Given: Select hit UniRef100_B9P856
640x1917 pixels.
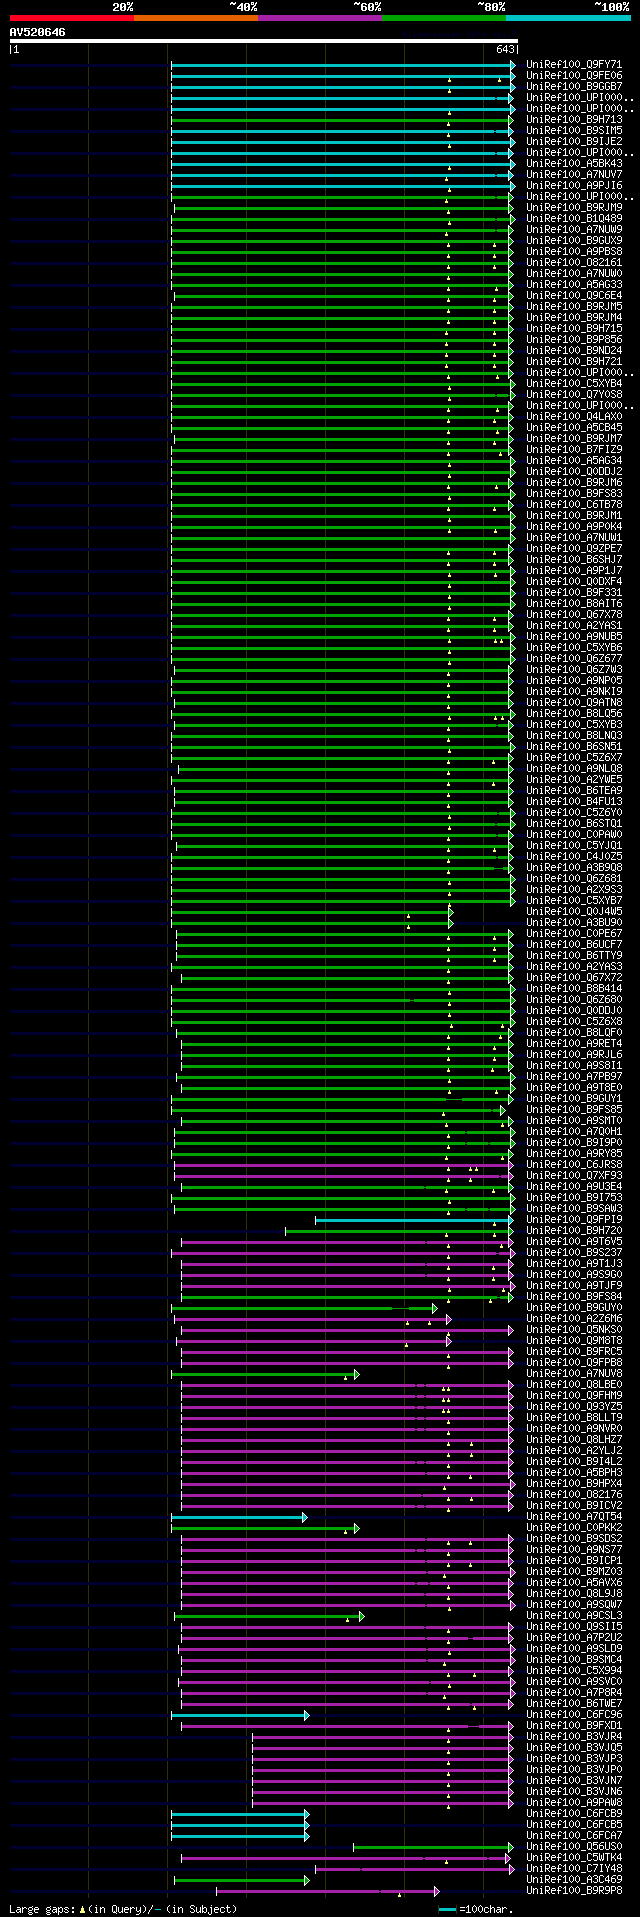Looking at the screenshot, I should pyautogui.click(x=574, y=340).
